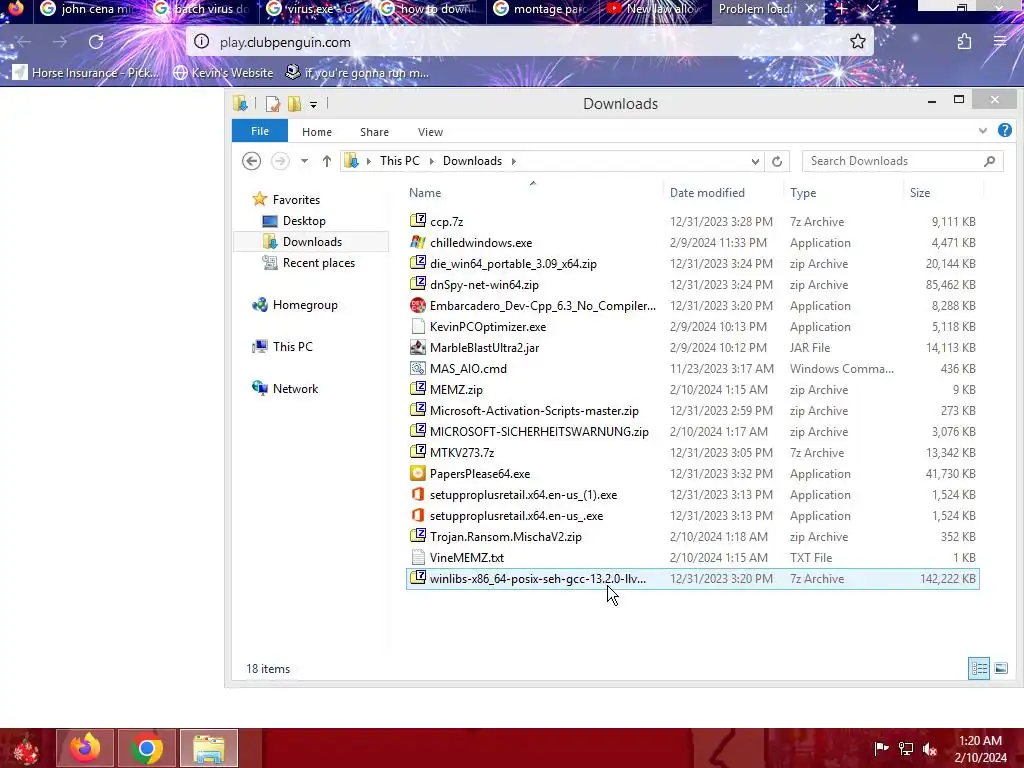Open the Customize Quick Access Toolbar dropdown

pyautogui.click(x=313, y=104)
